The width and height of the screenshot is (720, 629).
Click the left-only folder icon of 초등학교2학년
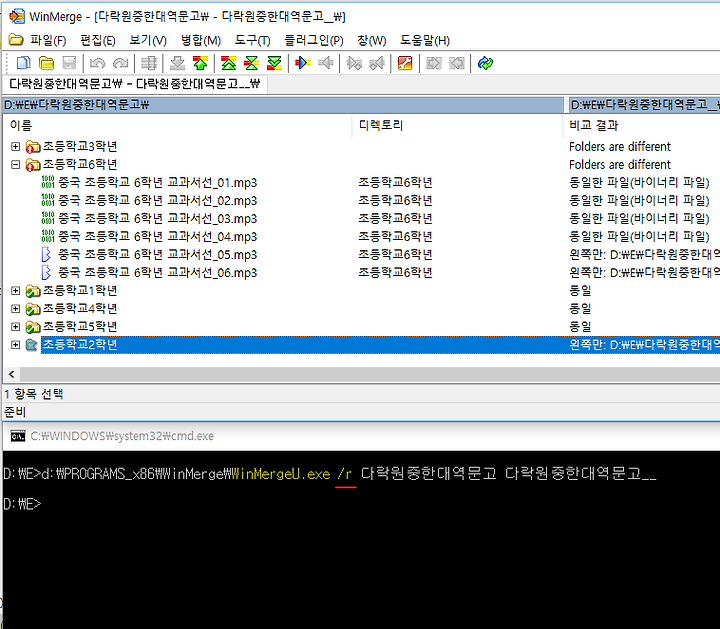pyautogui.click(x=31, y=345)
